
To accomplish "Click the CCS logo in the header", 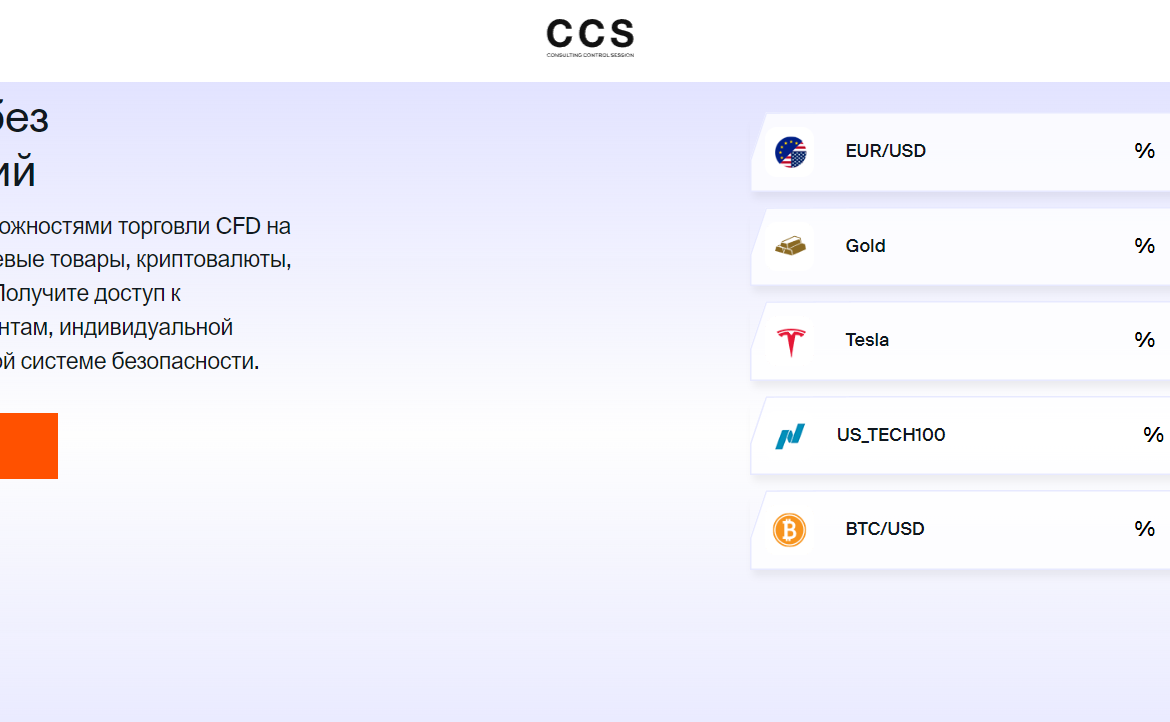I will 590,34.
